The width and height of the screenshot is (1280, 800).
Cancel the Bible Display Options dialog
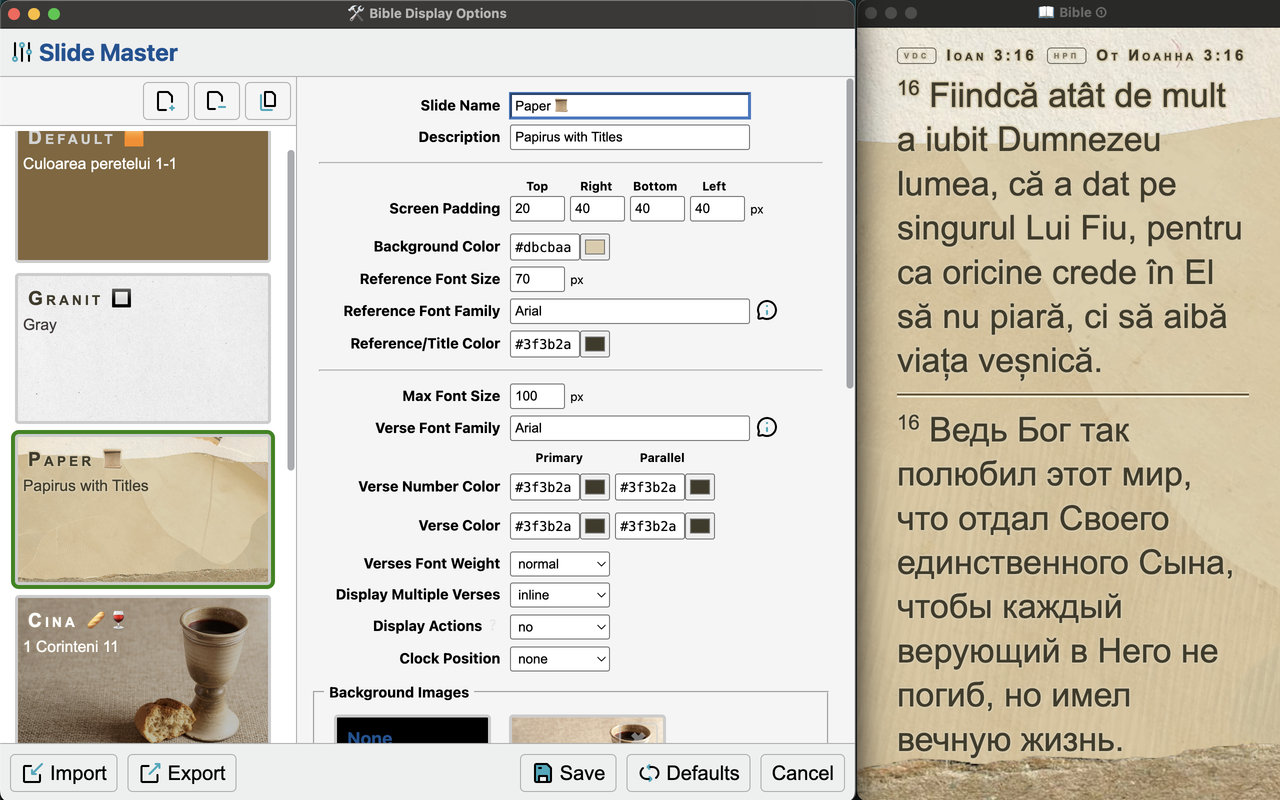click(x=802, y=773)
